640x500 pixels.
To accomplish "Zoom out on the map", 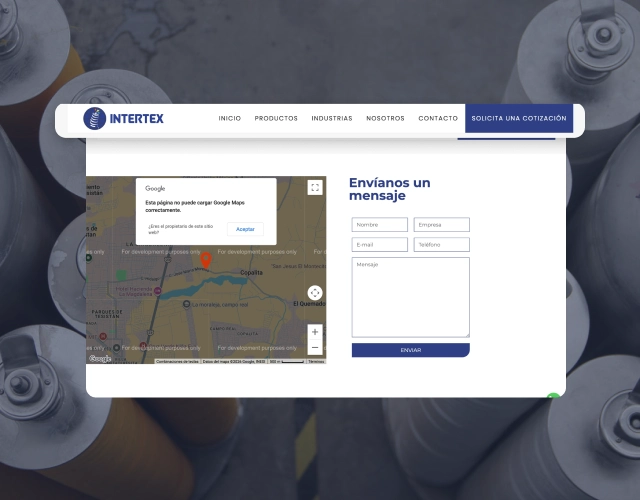I will [x=315, y=347].
